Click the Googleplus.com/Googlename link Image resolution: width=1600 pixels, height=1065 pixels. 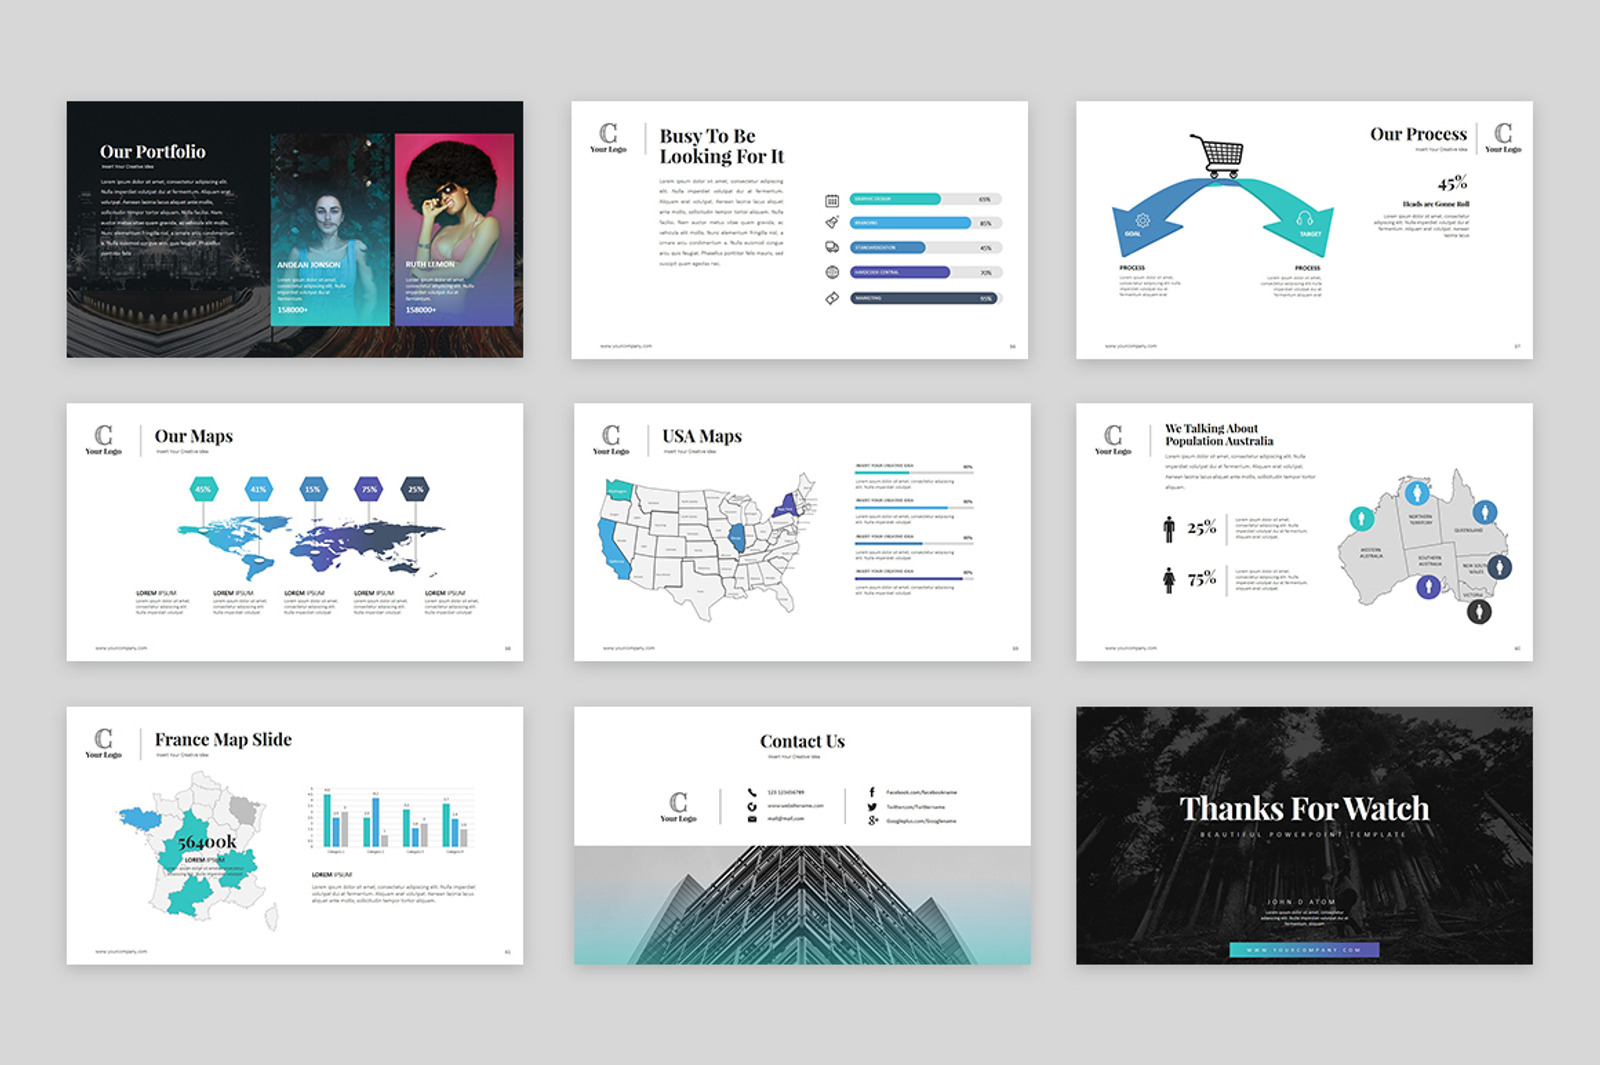coord(921,821)
